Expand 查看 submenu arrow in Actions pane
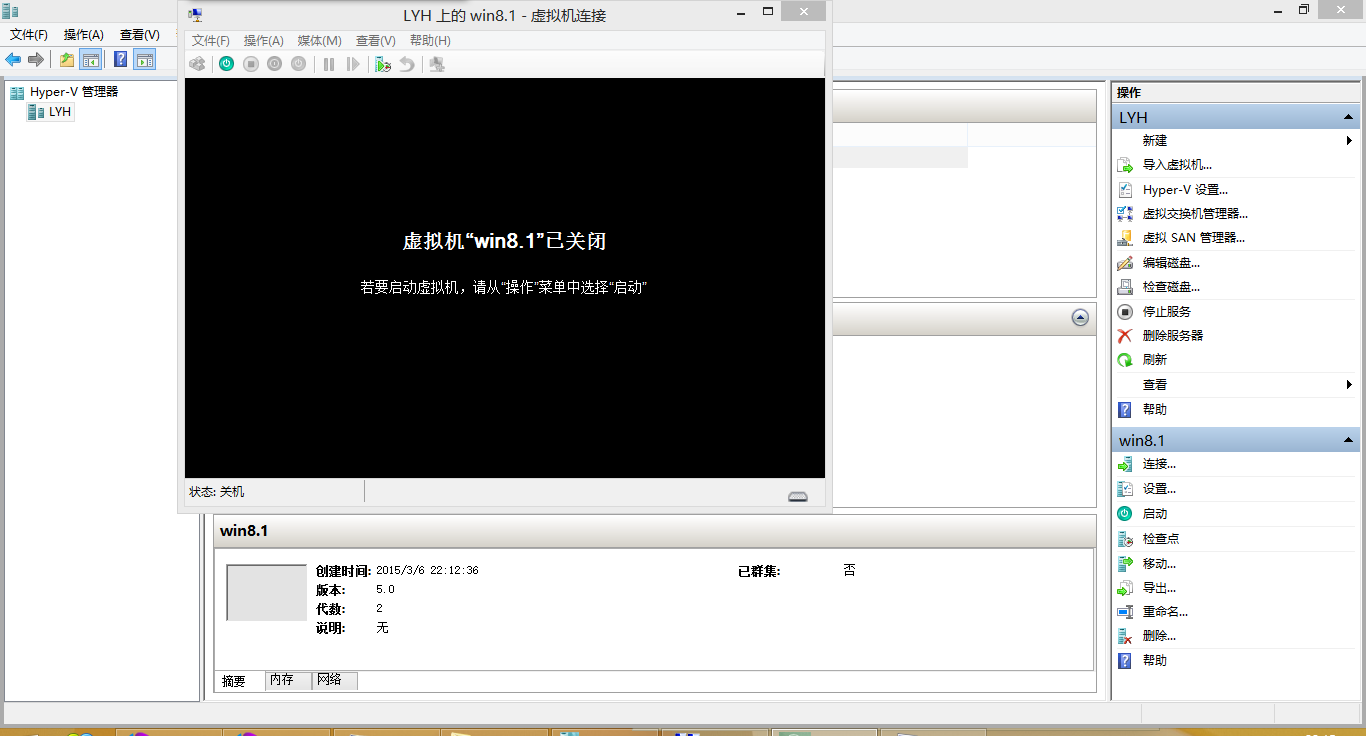The image size is (1366, 736). click(1349, 385)
